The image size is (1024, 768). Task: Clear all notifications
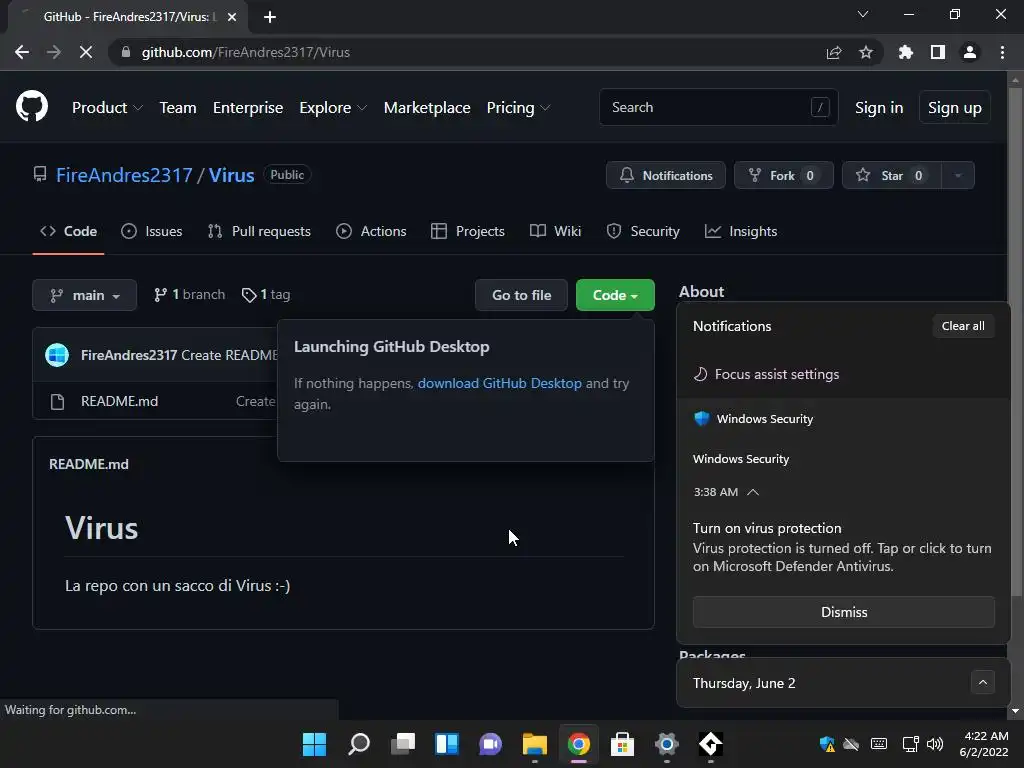tap(963, 326)
